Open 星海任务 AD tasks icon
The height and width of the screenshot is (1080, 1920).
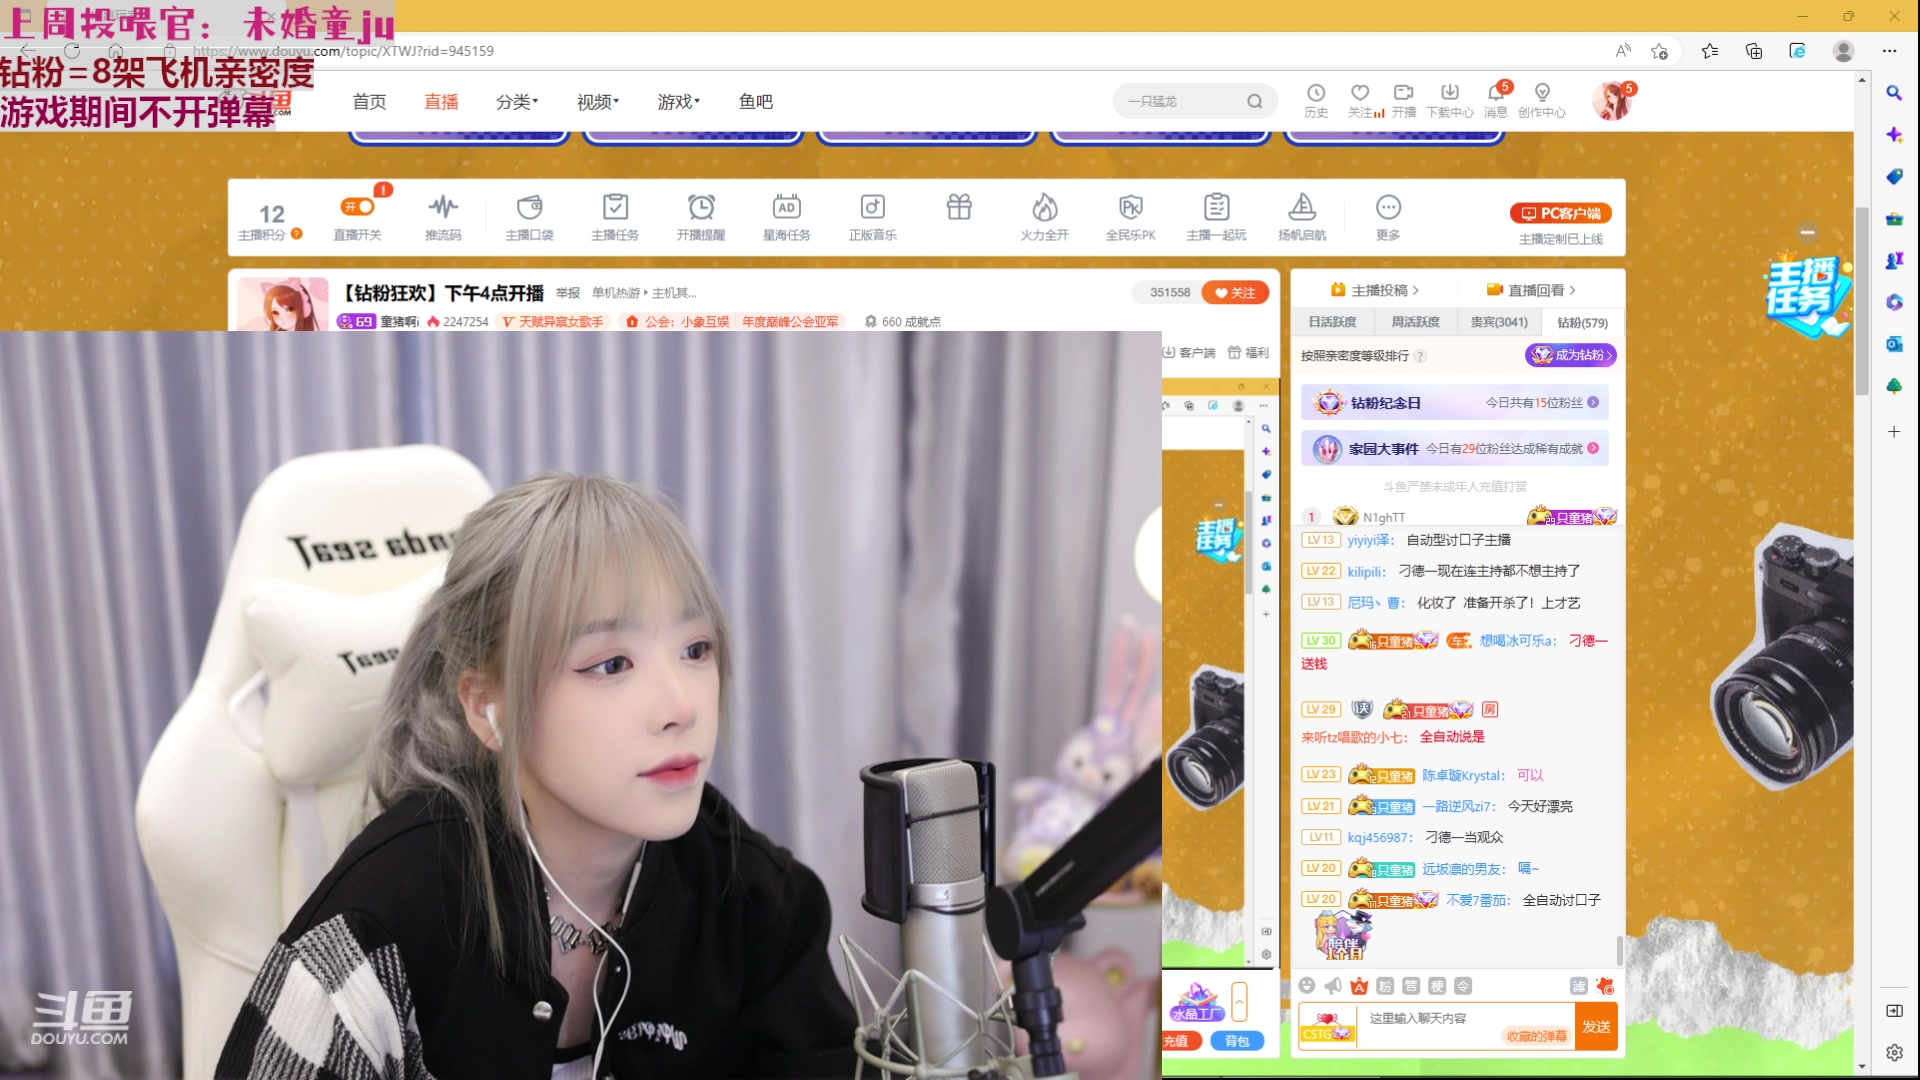(x=787, y=207)
